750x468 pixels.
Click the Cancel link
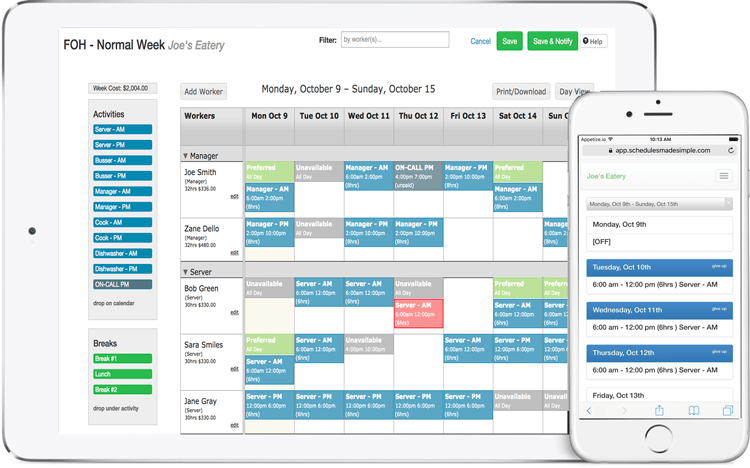click(x=480, y=41)
